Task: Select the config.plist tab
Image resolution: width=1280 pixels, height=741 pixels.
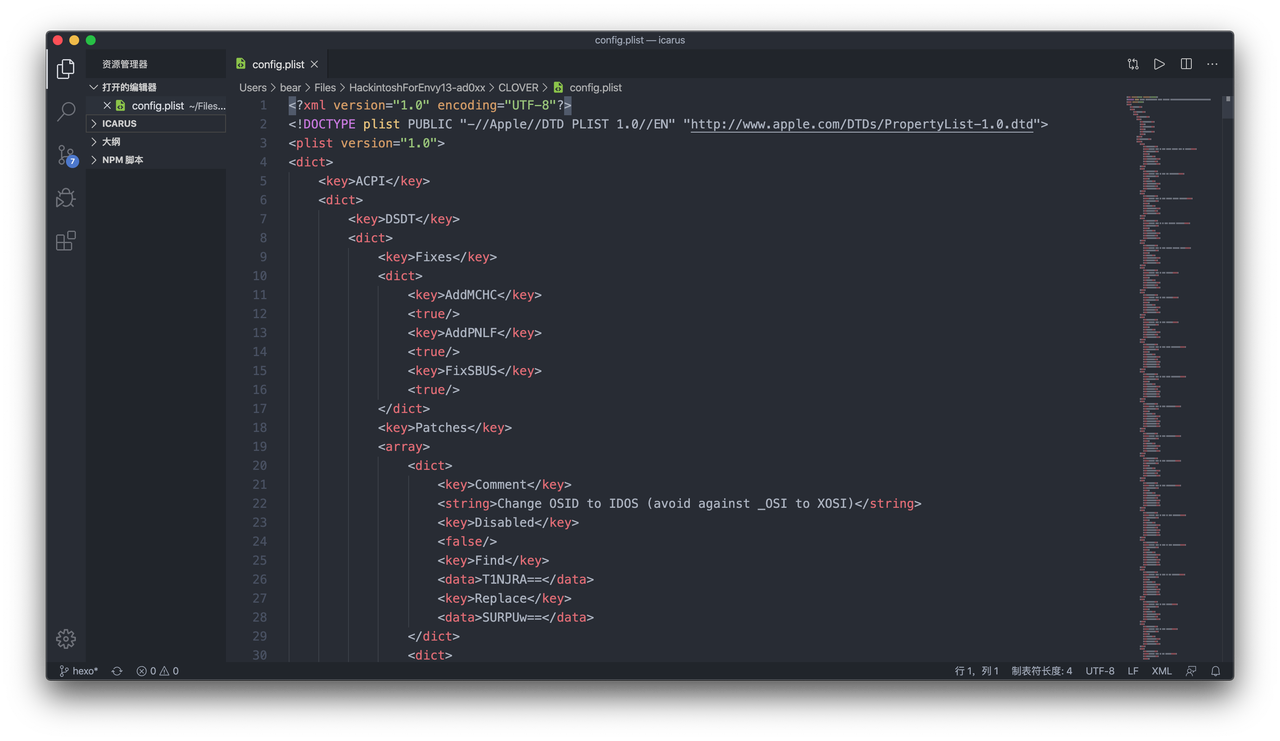Action: click(277, 64)
